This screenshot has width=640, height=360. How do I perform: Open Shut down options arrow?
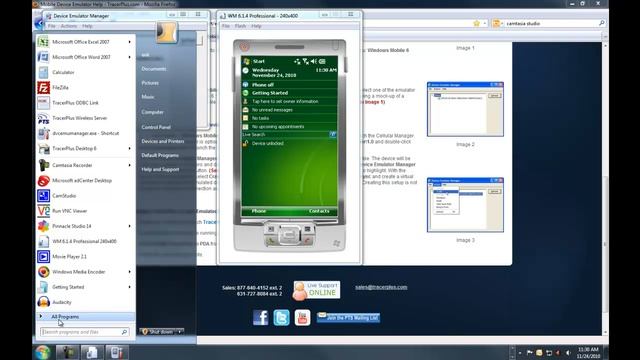coord(180,332)
